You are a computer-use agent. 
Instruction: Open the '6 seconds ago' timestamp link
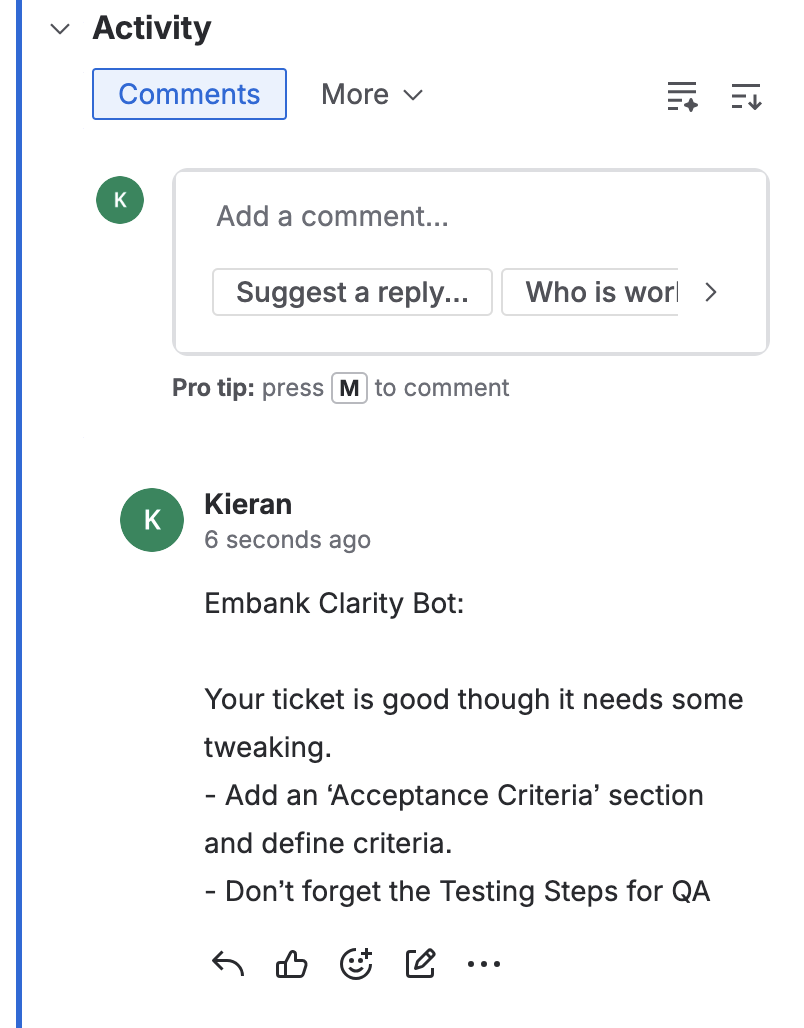287,540
